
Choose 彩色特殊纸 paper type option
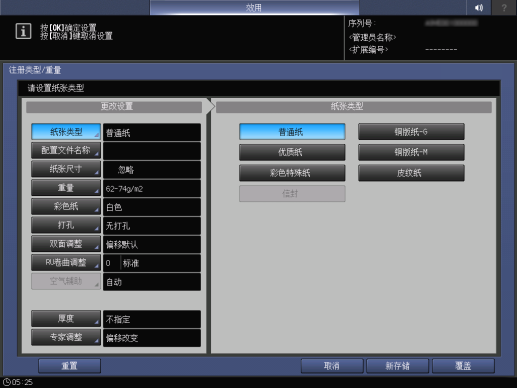click(292, 173)
